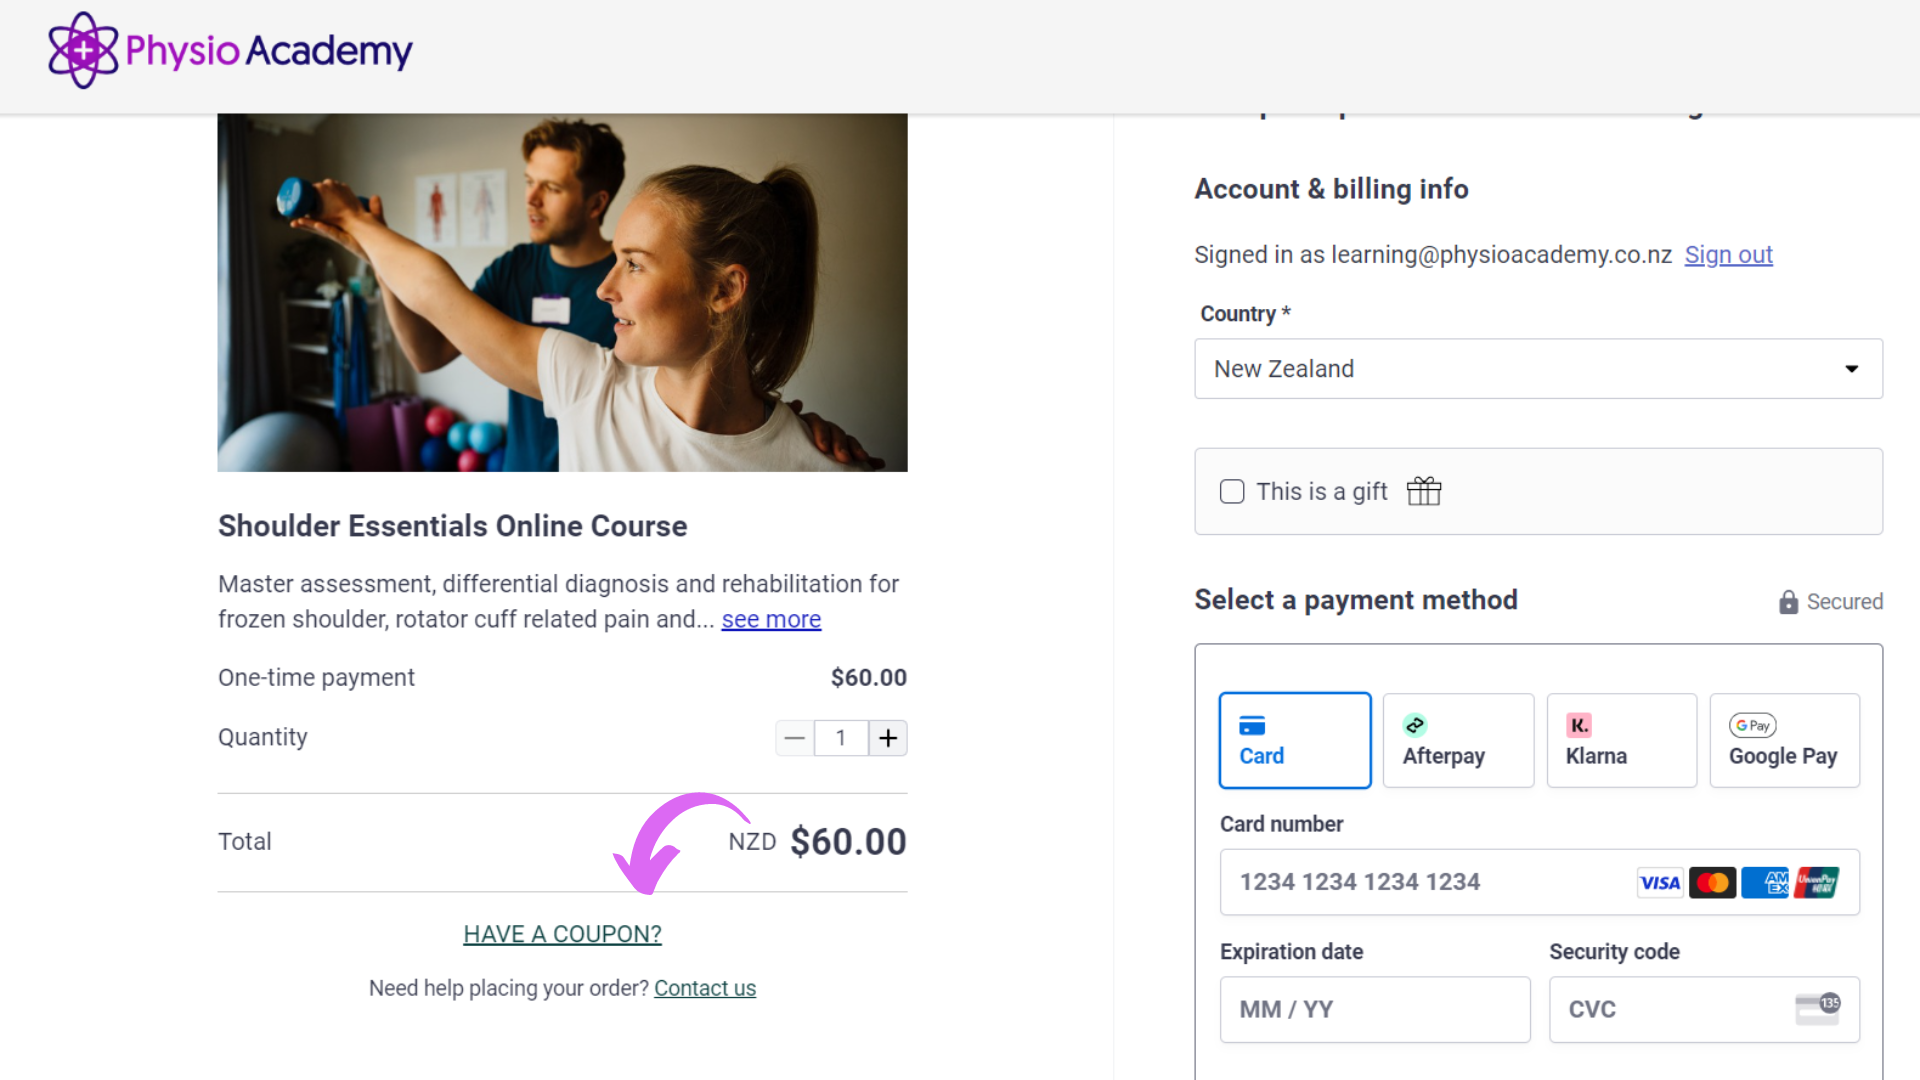Click the American Express card icon
Viewport: 1920px width, 1080px height.
tap(1765, 883)
